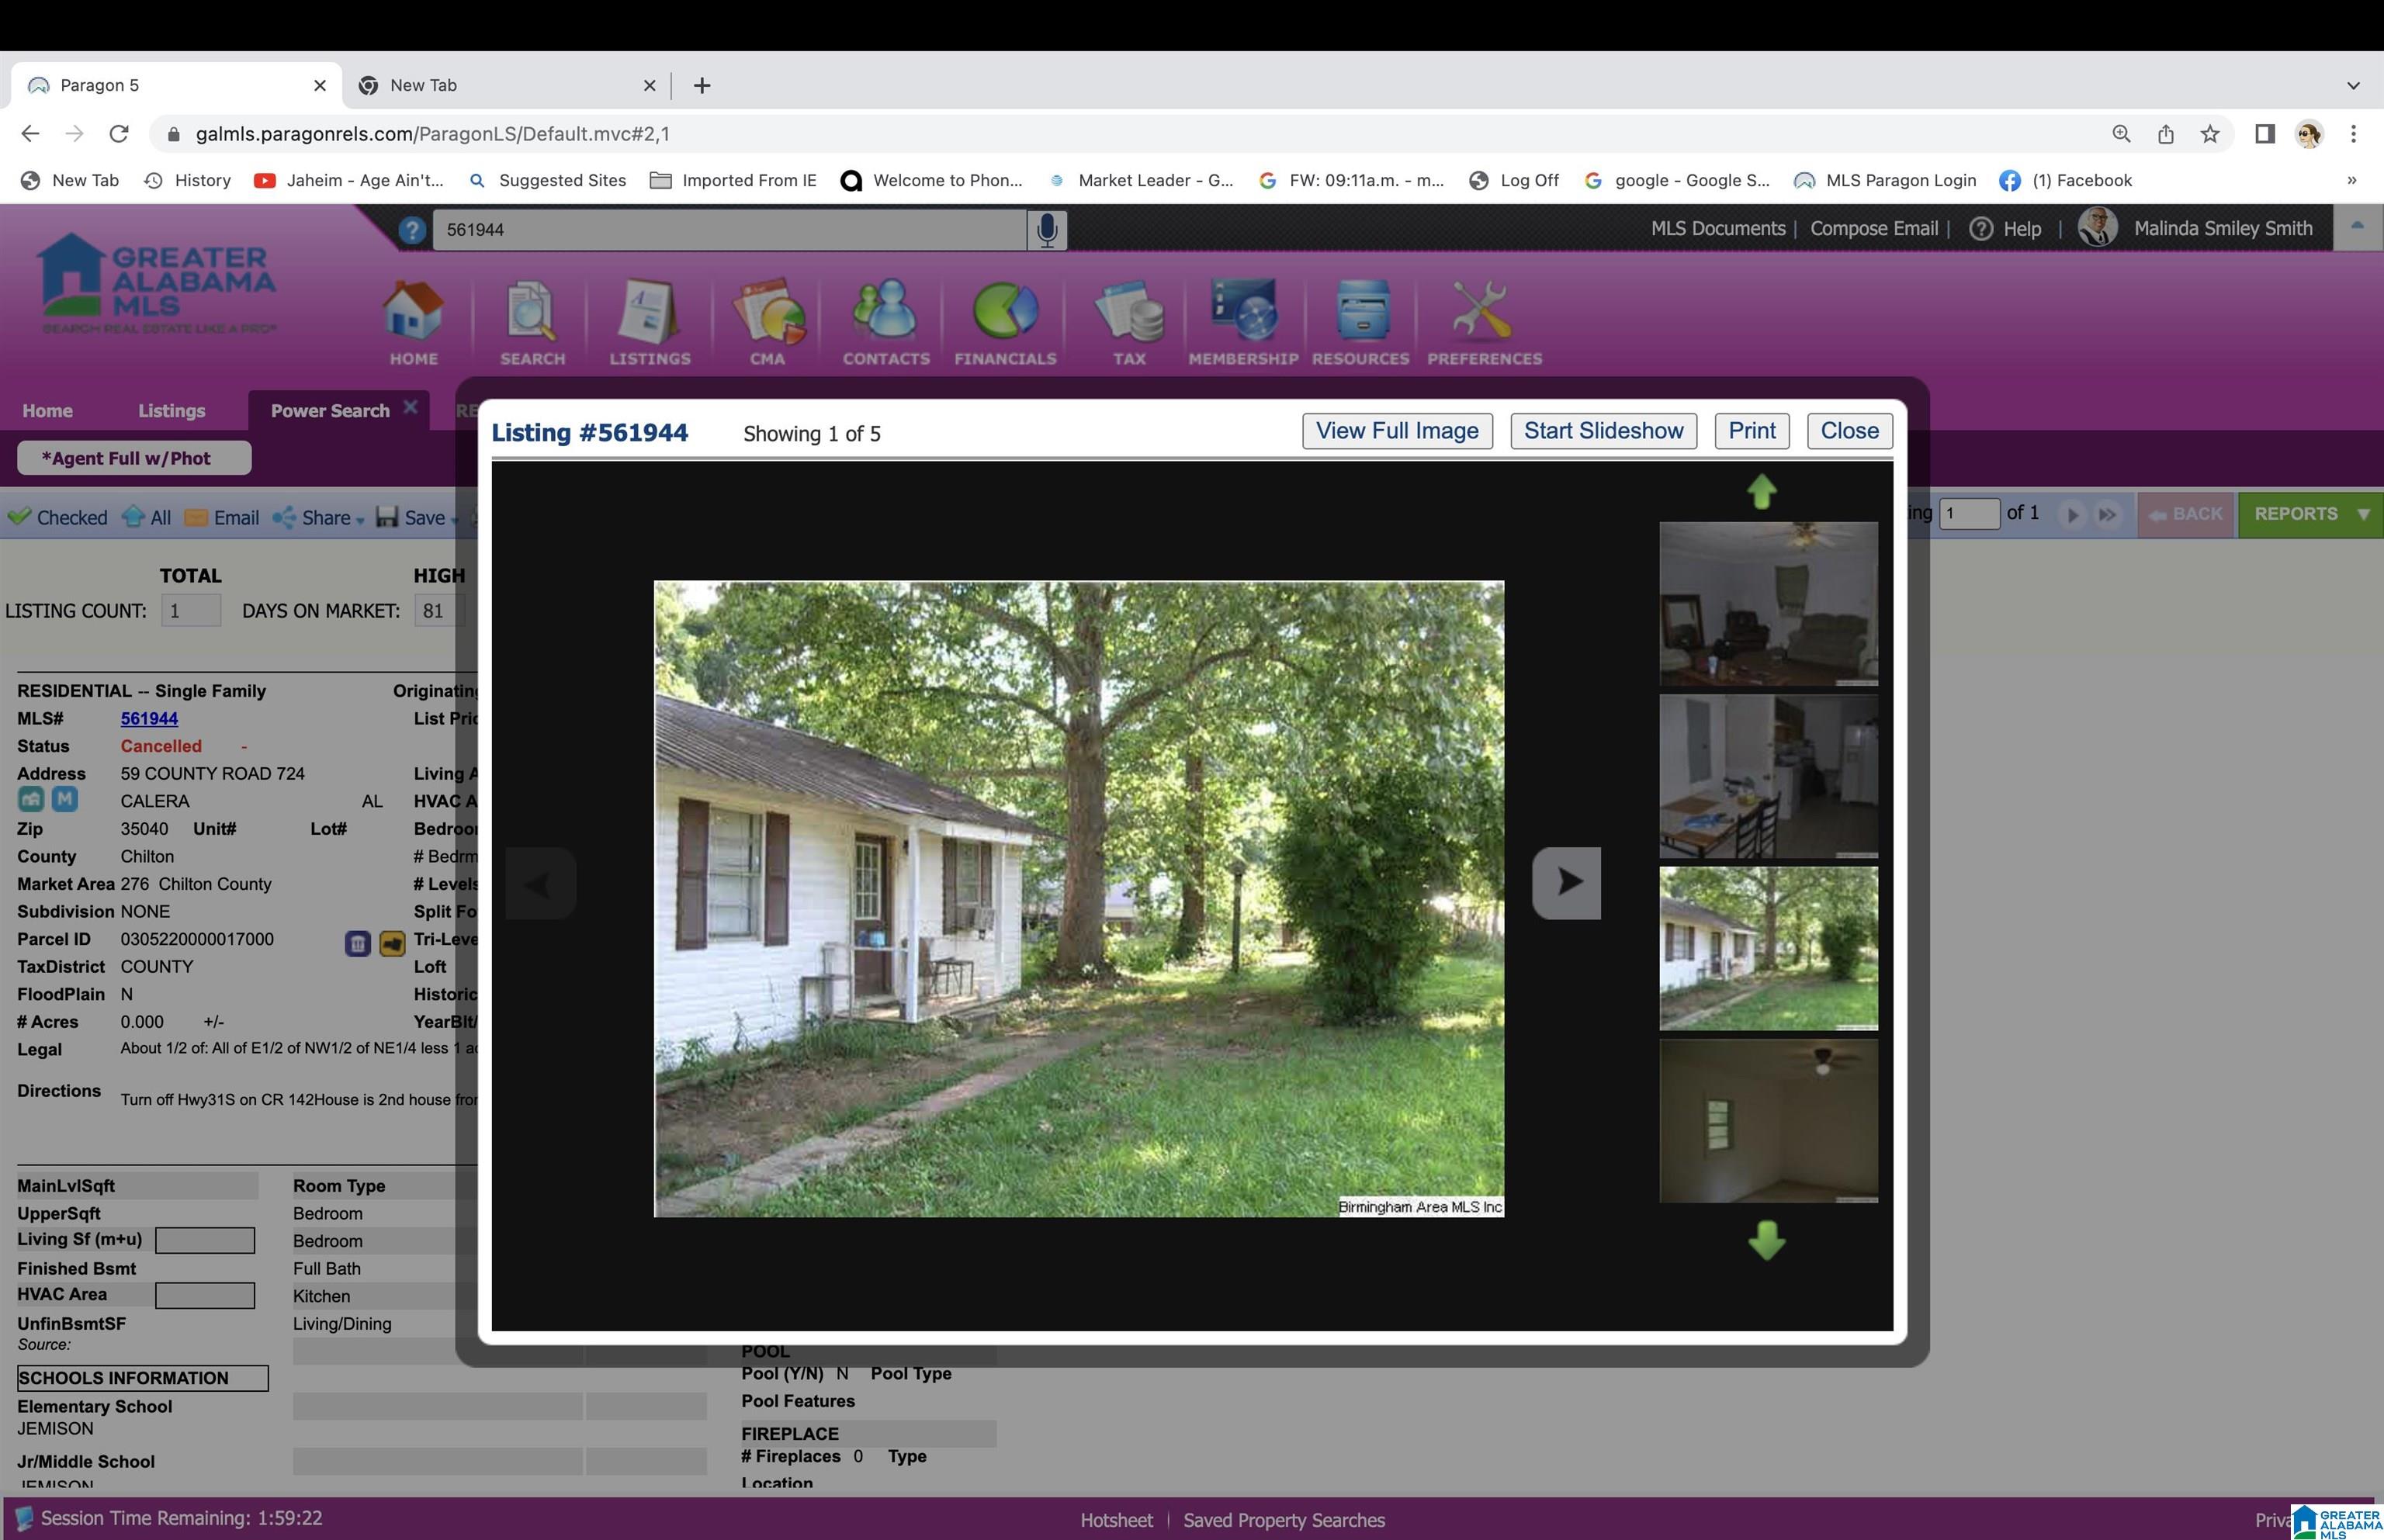
Task: Open the CMA module icon
Action: point(768,311)
